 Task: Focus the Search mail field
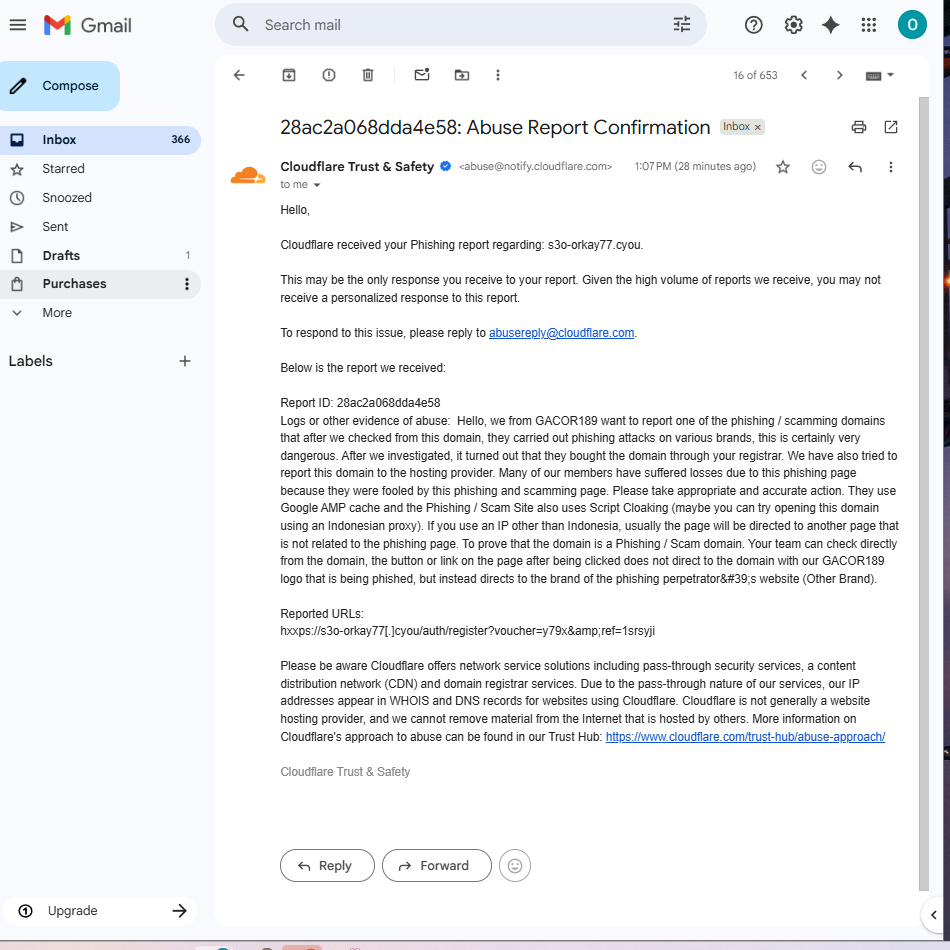[x=460, y=25]
